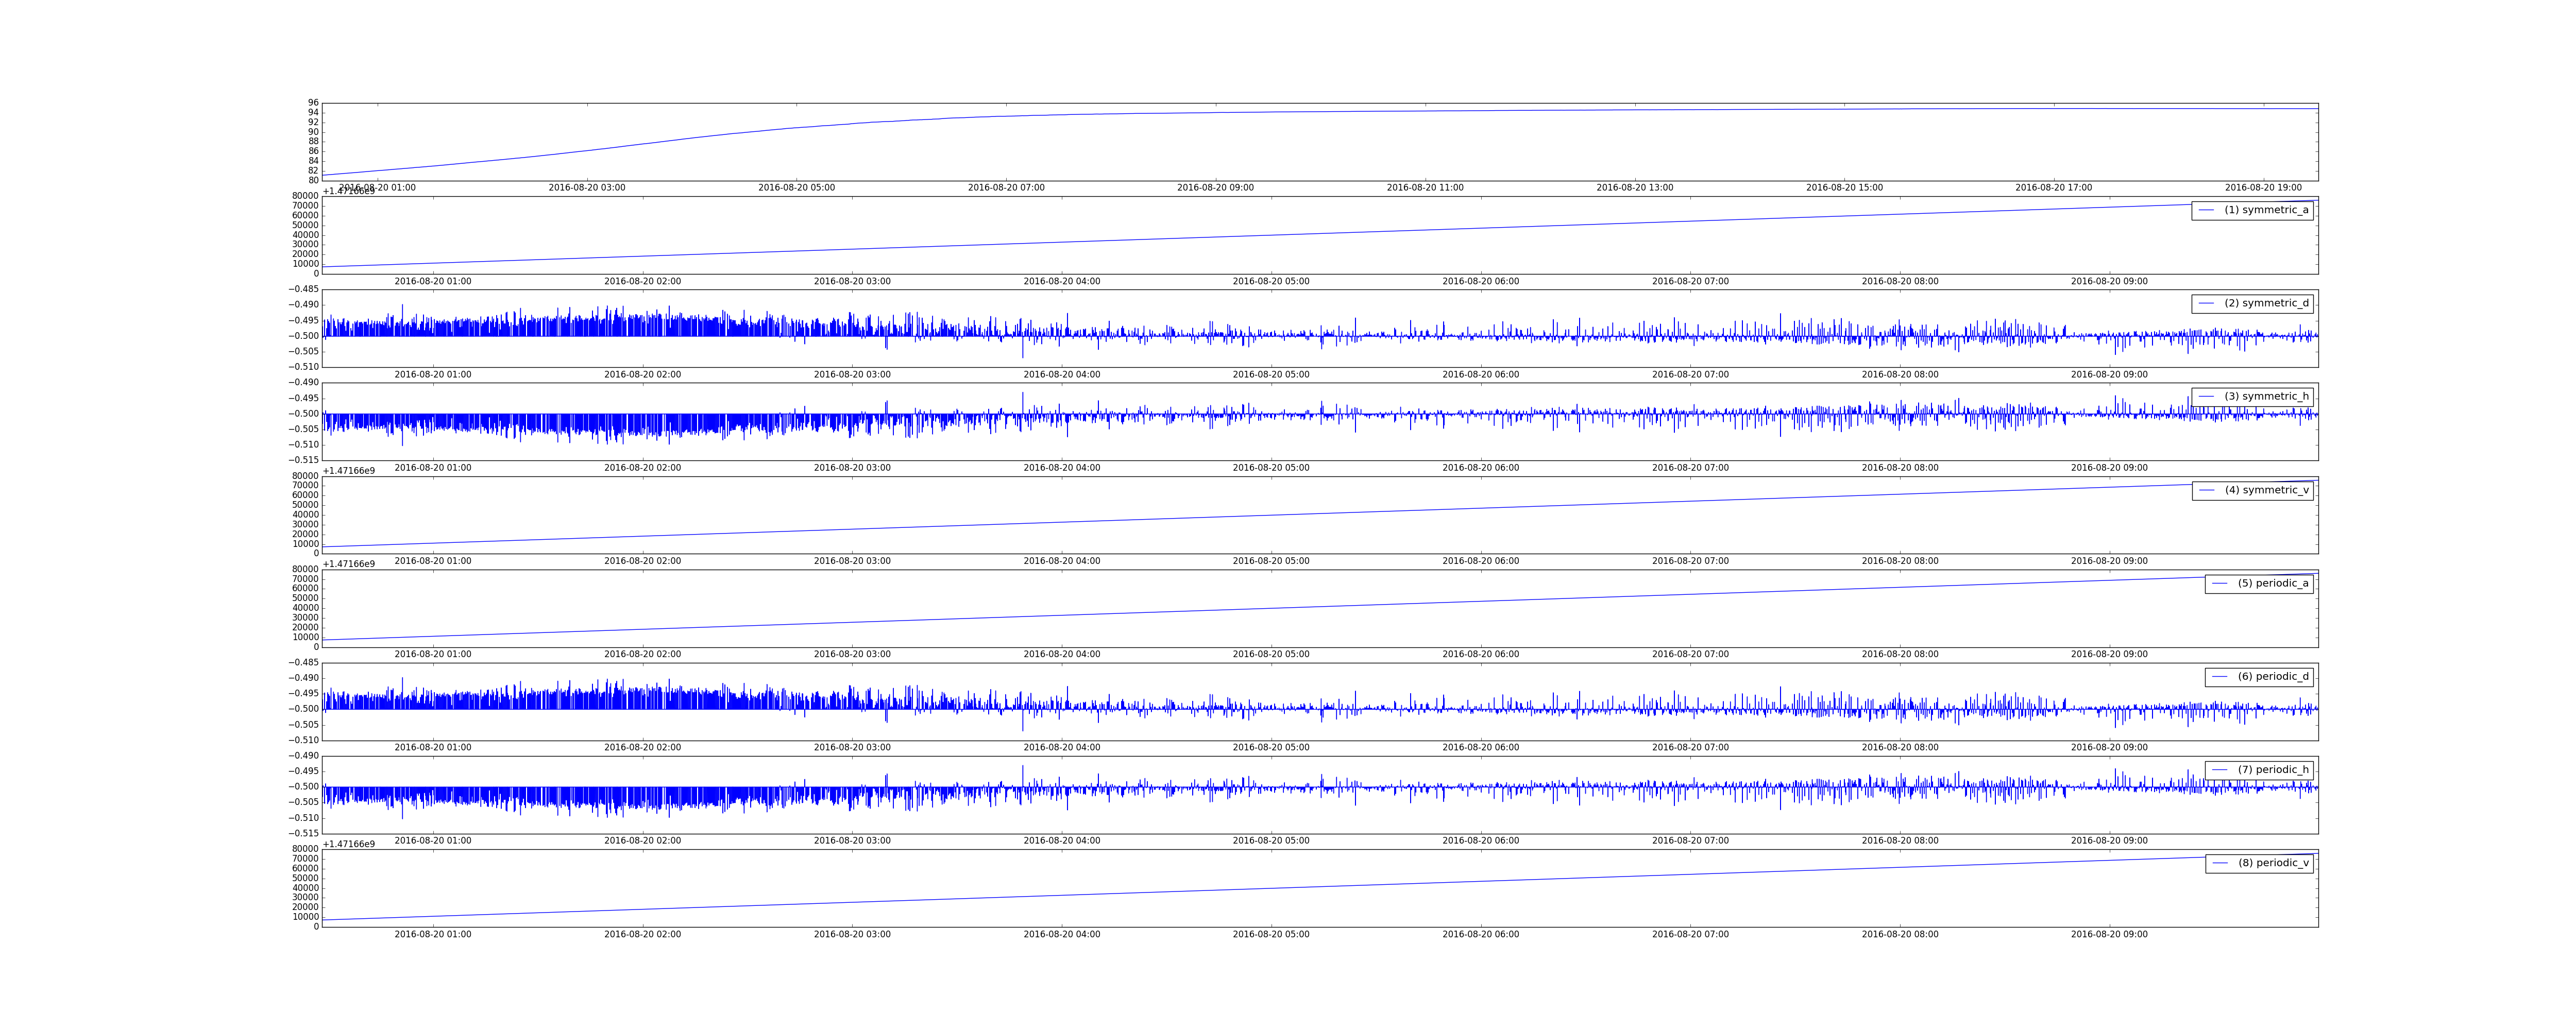Click the 2016-08-20 09:00 tick below periodic_v plot
2576x1030 pixels.
(x=2109, y=934)
